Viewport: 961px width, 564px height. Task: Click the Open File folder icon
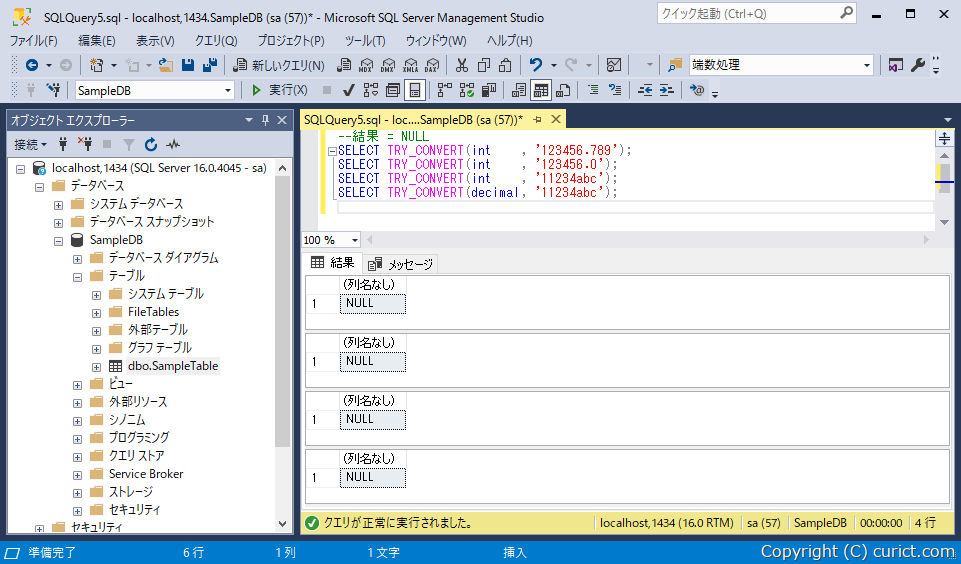point(165,65)
